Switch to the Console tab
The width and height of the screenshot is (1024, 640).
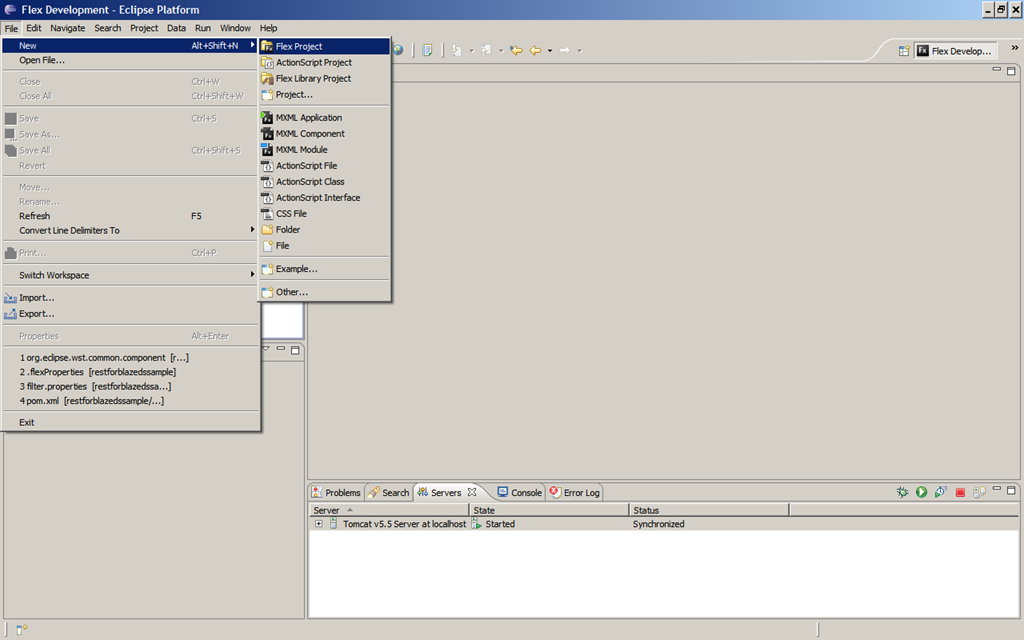click(x=520, y=492)
